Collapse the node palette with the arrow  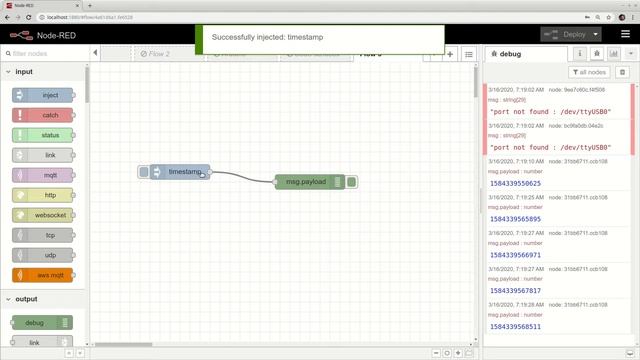pos(95,53)
